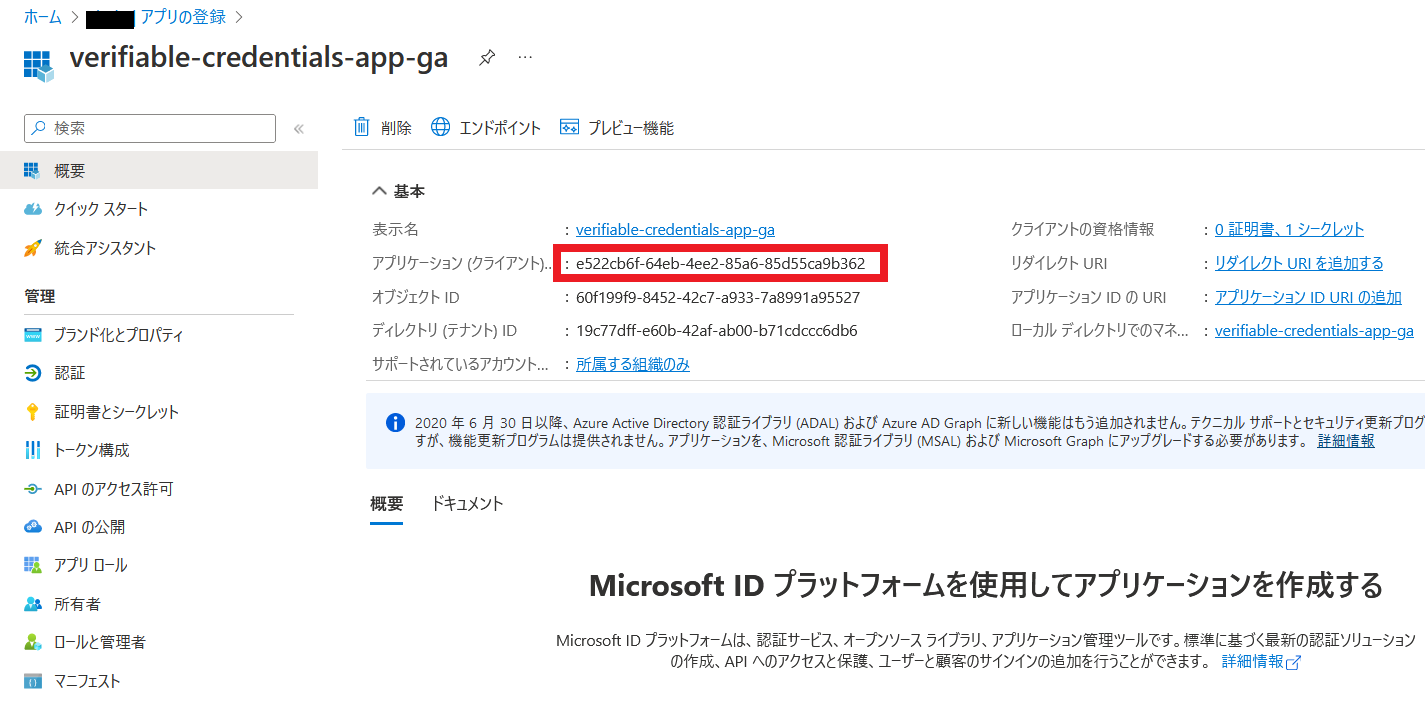This screenshot has height=701, width=1425.
Task: Open the verifiable-credentials-app-ga 表示名 link
Action: click(x=675, y=230)
